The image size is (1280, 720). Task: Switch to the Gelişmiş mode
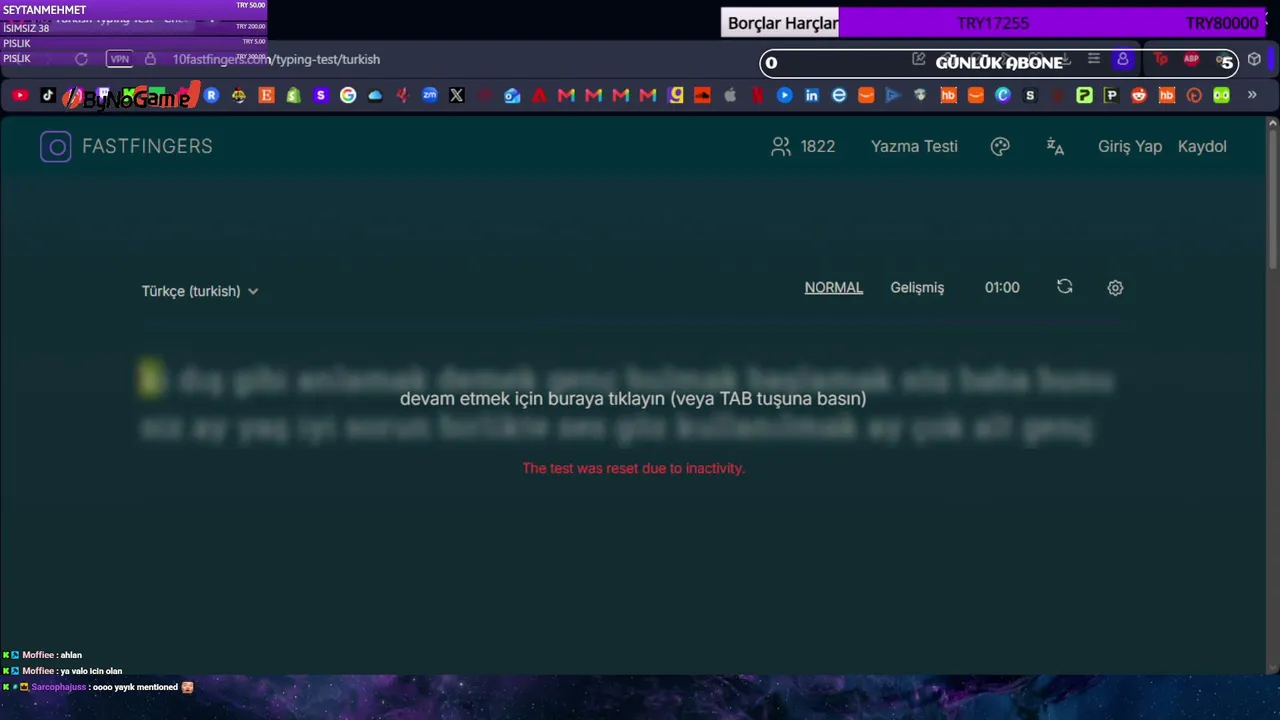917,287
